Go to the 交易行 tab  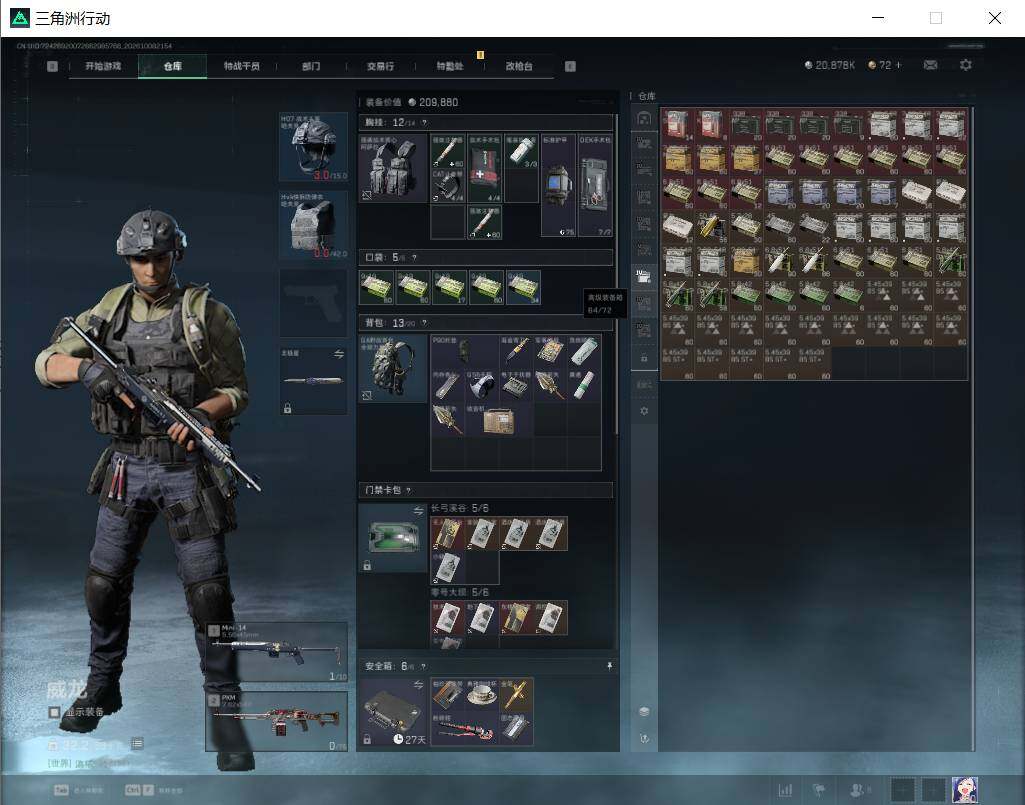pyautogui.click(x=380, y=66)
